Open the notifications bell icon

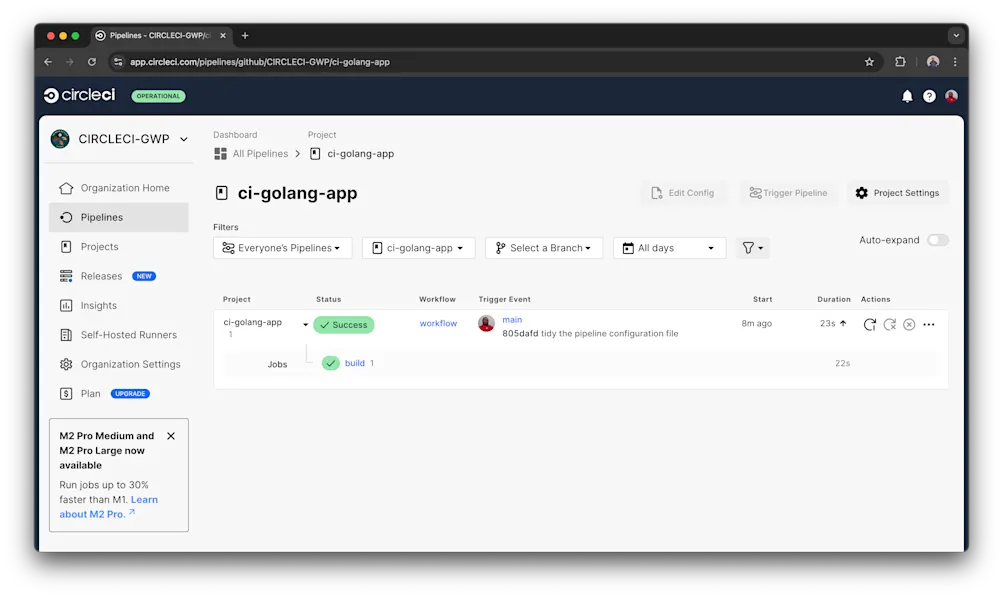pos(906,96)
